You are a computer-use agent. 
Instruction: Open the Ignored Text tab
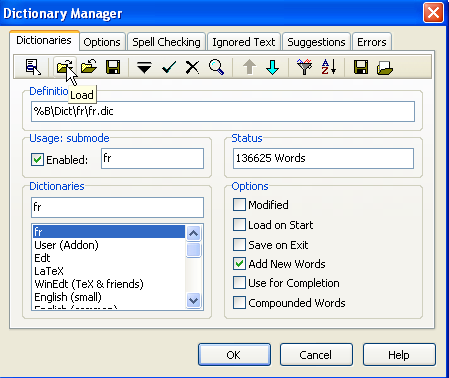pyautogui.click(x=244, y=42)
